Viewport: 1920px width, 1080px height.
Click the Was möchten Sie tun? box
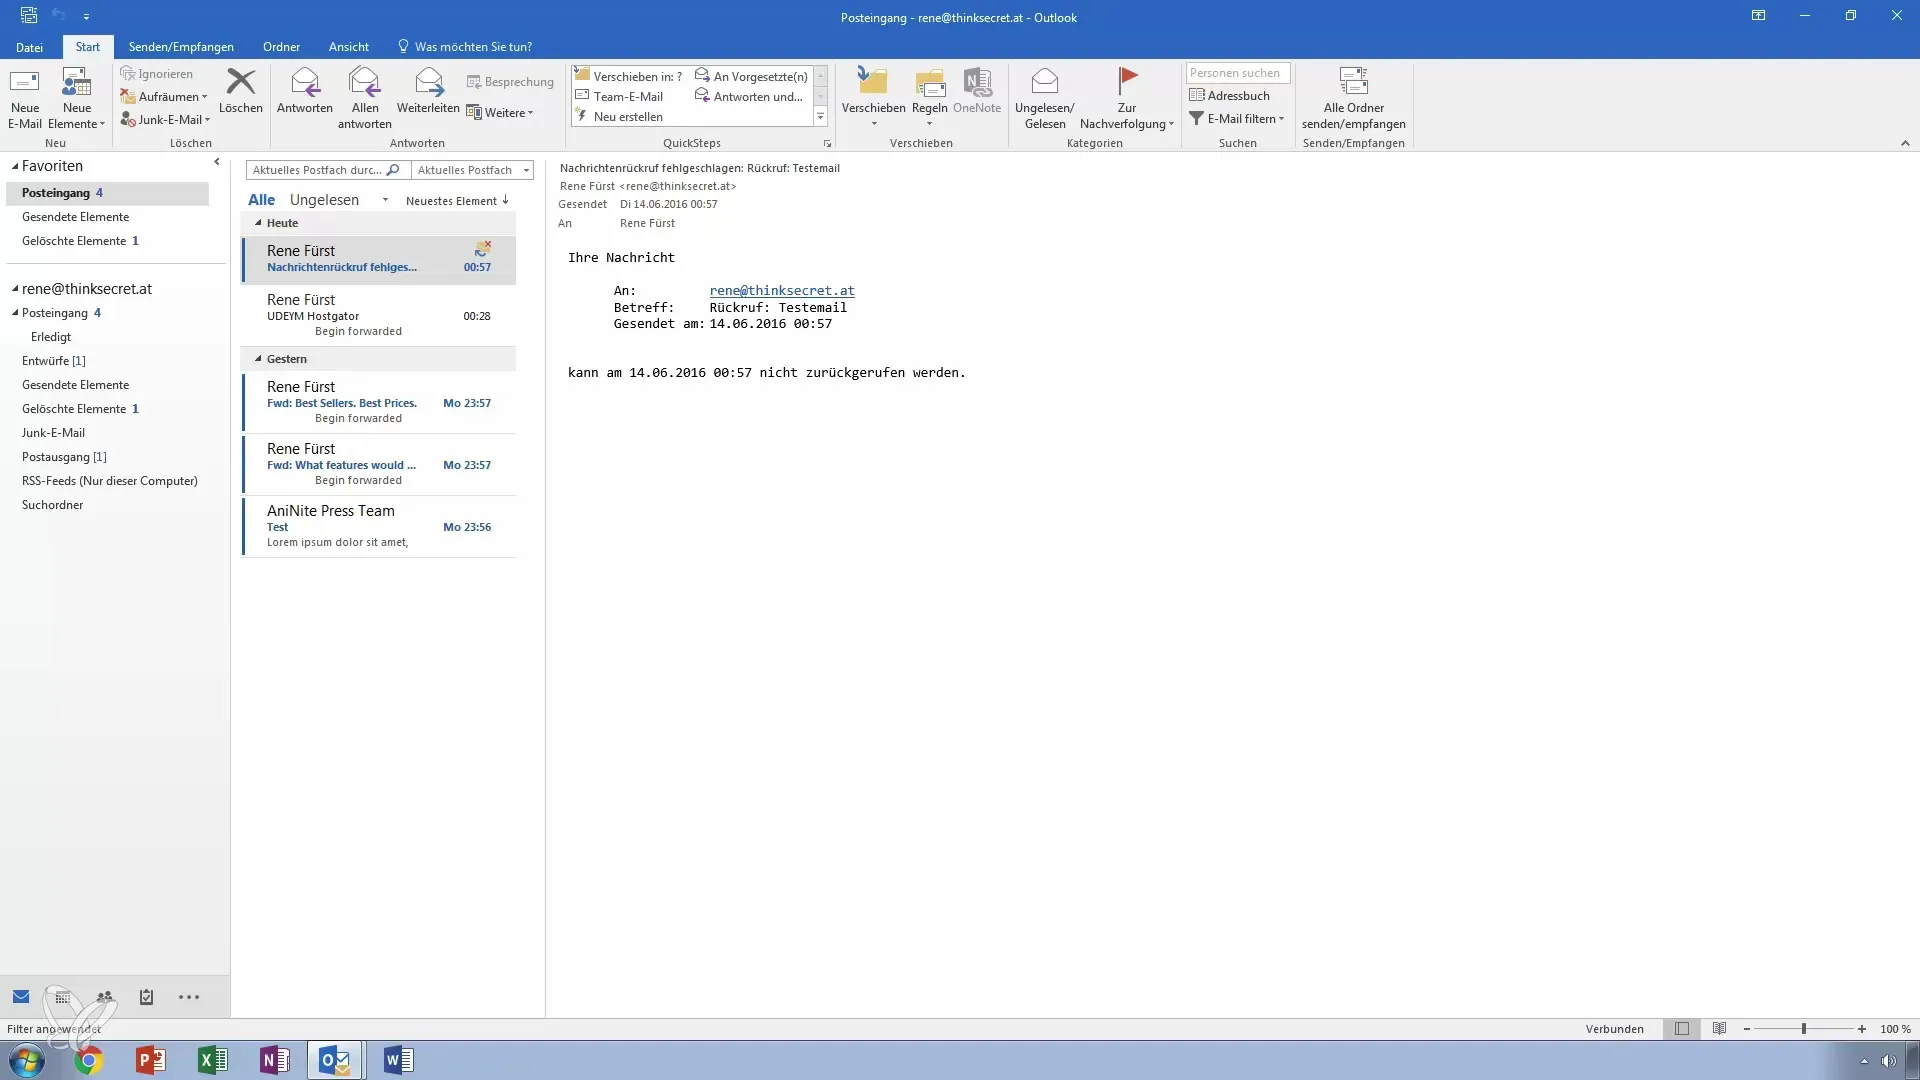465,47
